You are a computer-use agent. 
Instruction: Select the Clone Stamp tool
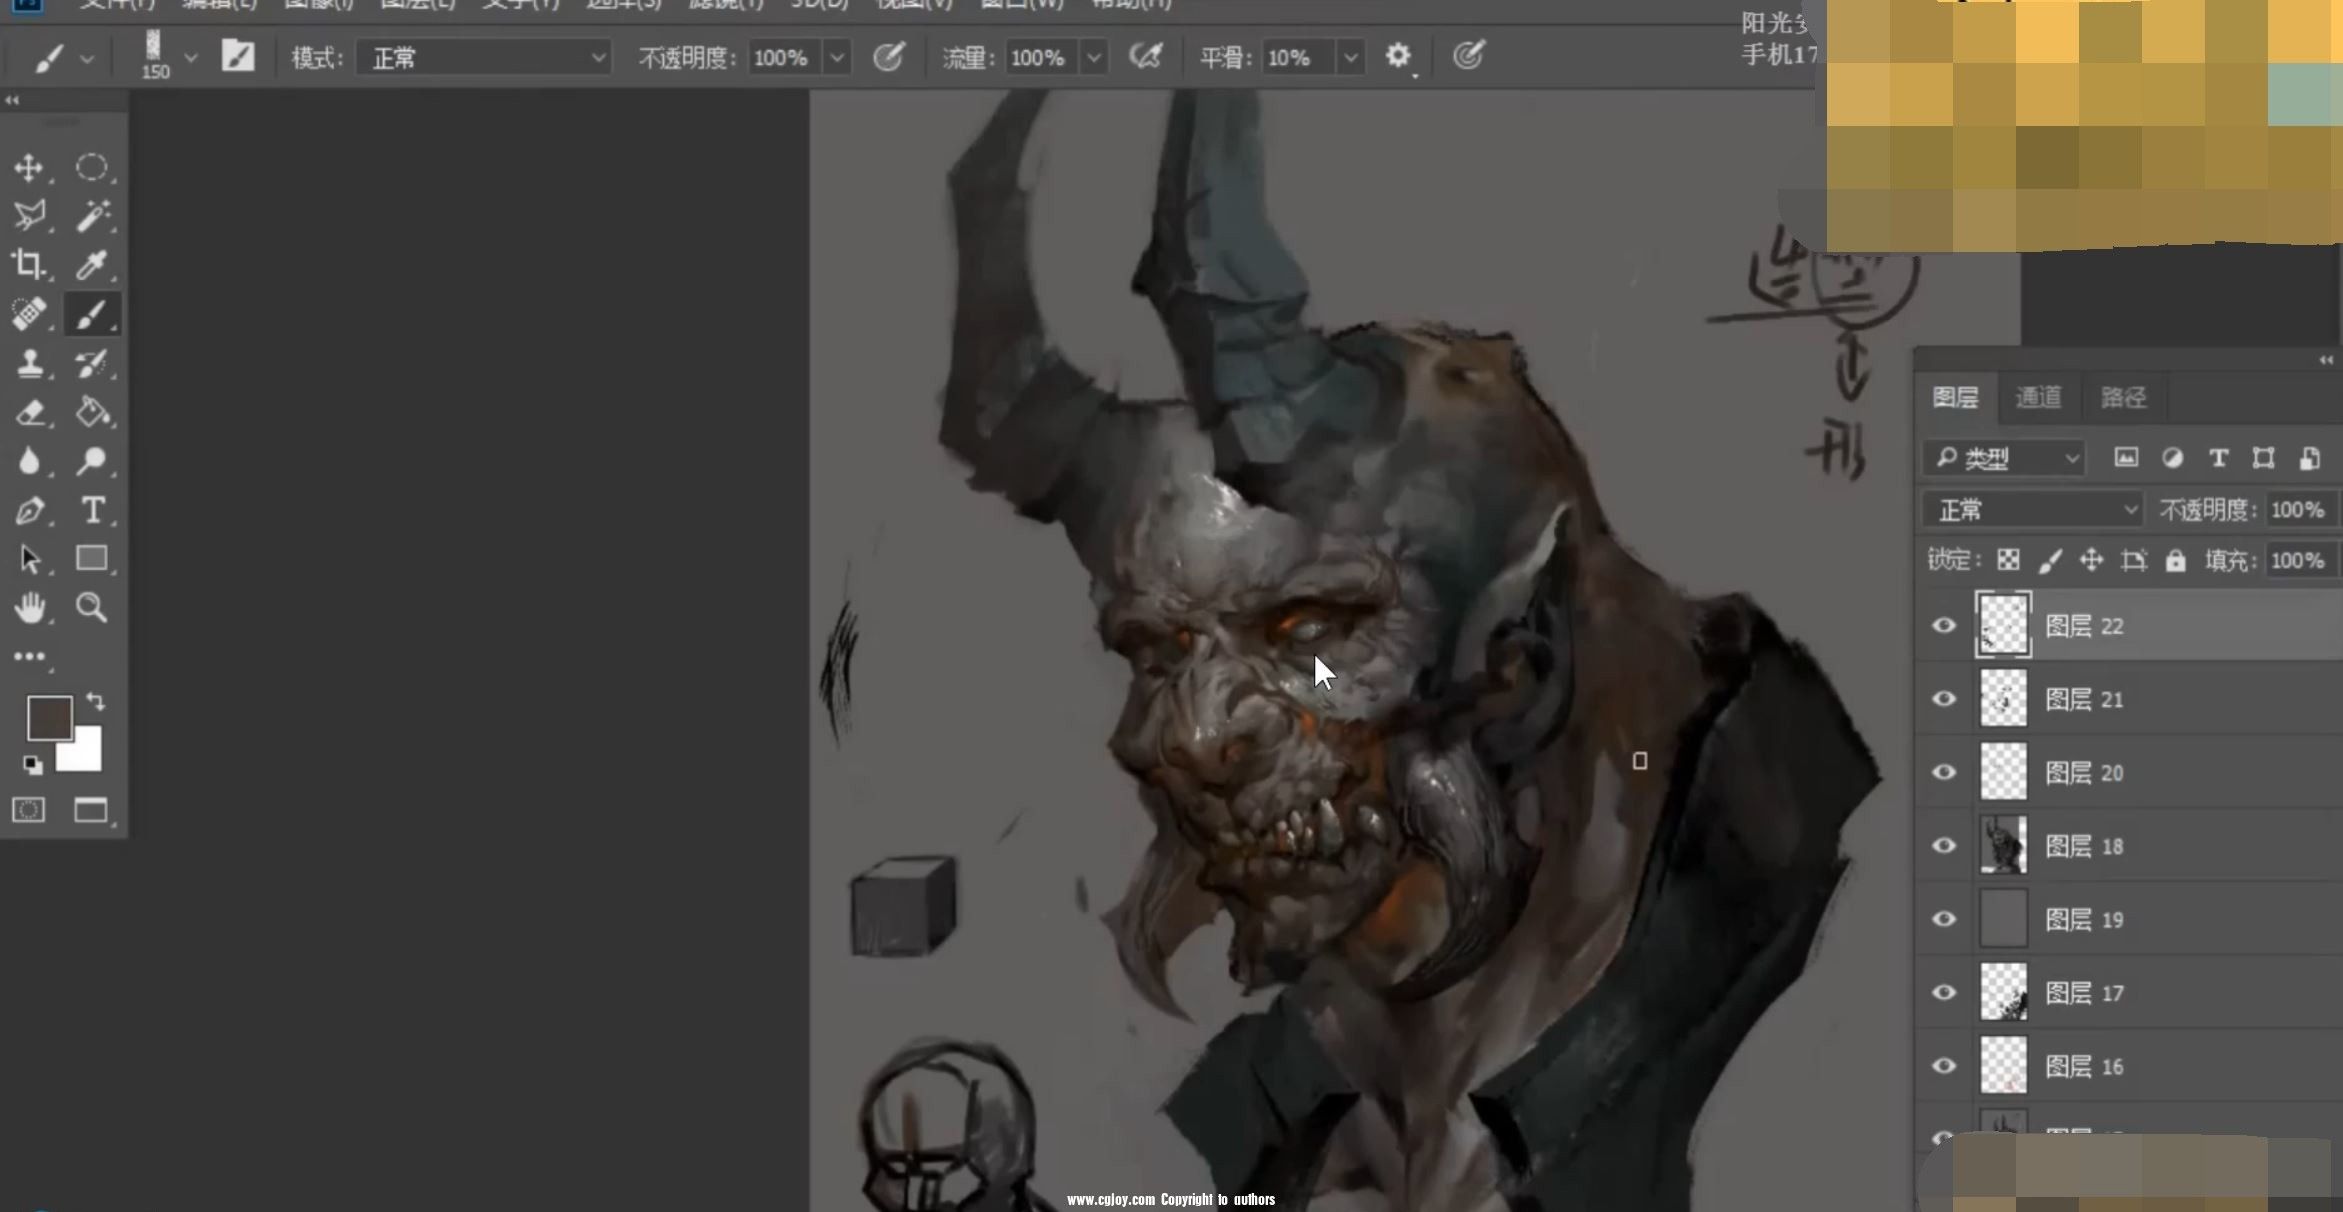29,363
